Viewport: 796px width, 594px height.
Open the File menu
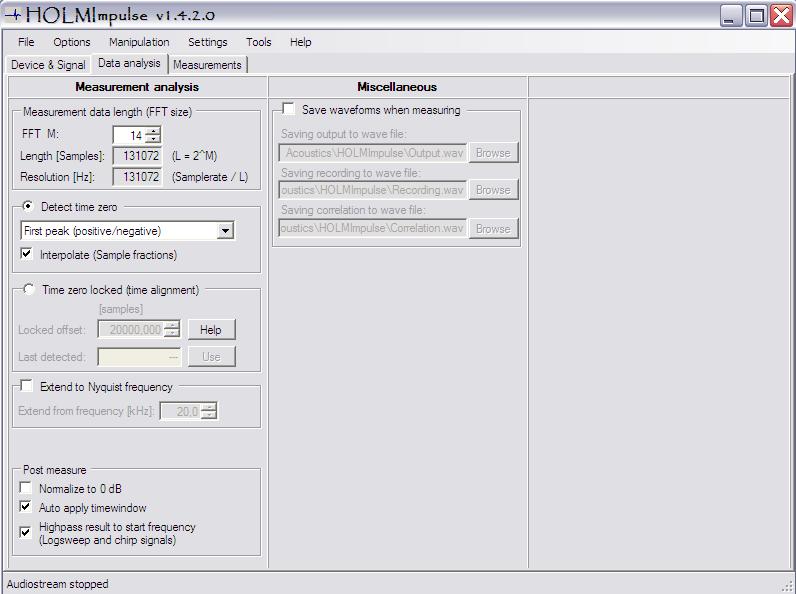(26, 42)
